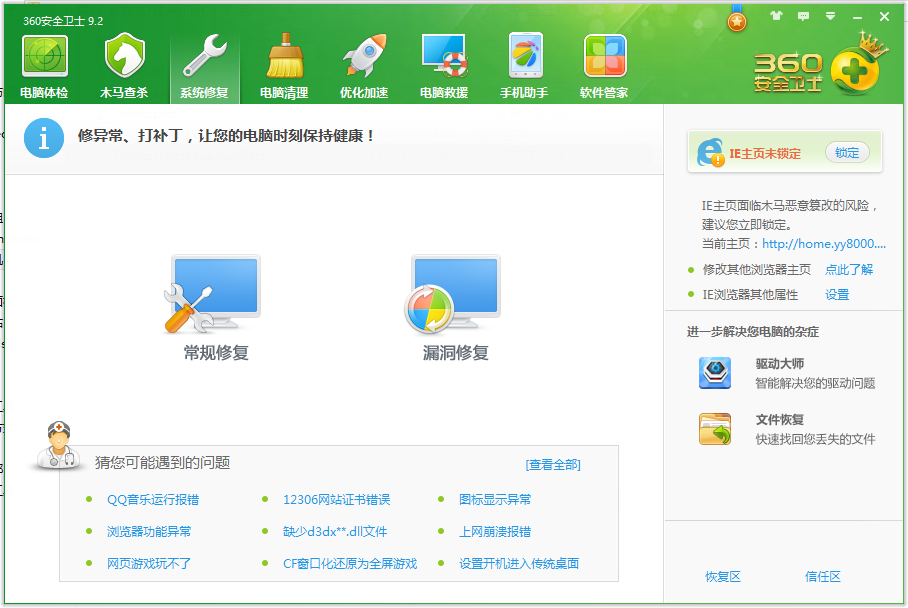
Task: Launch 优化加速 rocket icon
Action: click(x=364, y=56)
